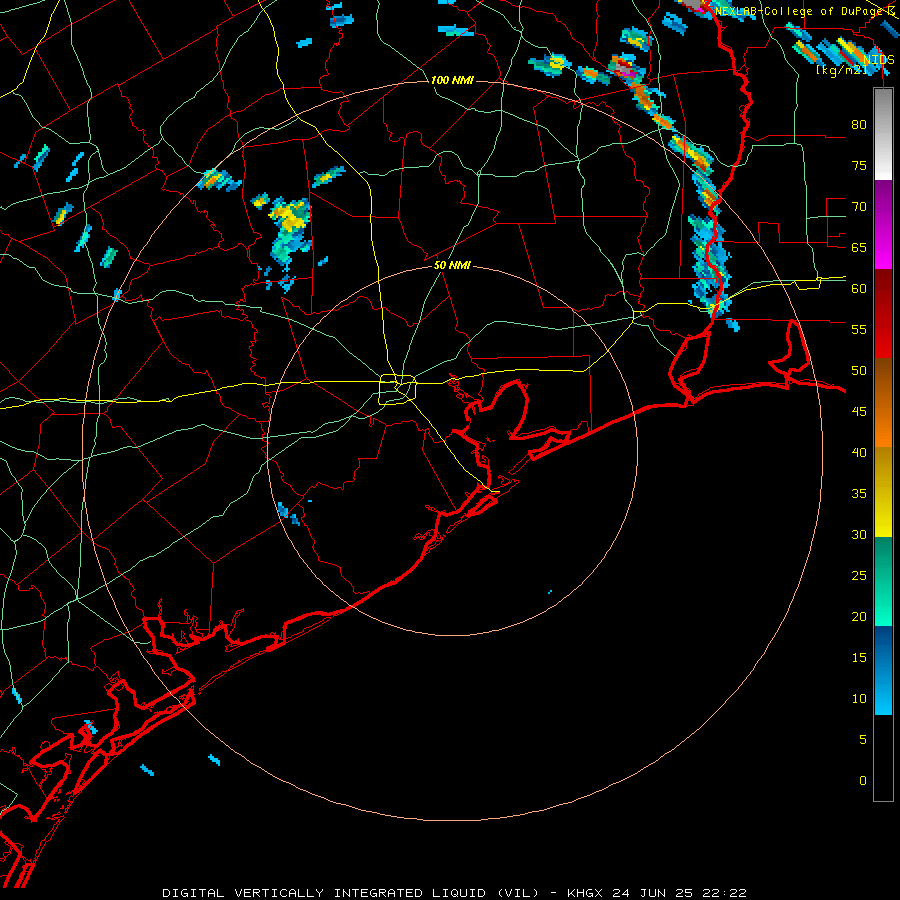Click the scale value 0

click(x=863, y=781)
